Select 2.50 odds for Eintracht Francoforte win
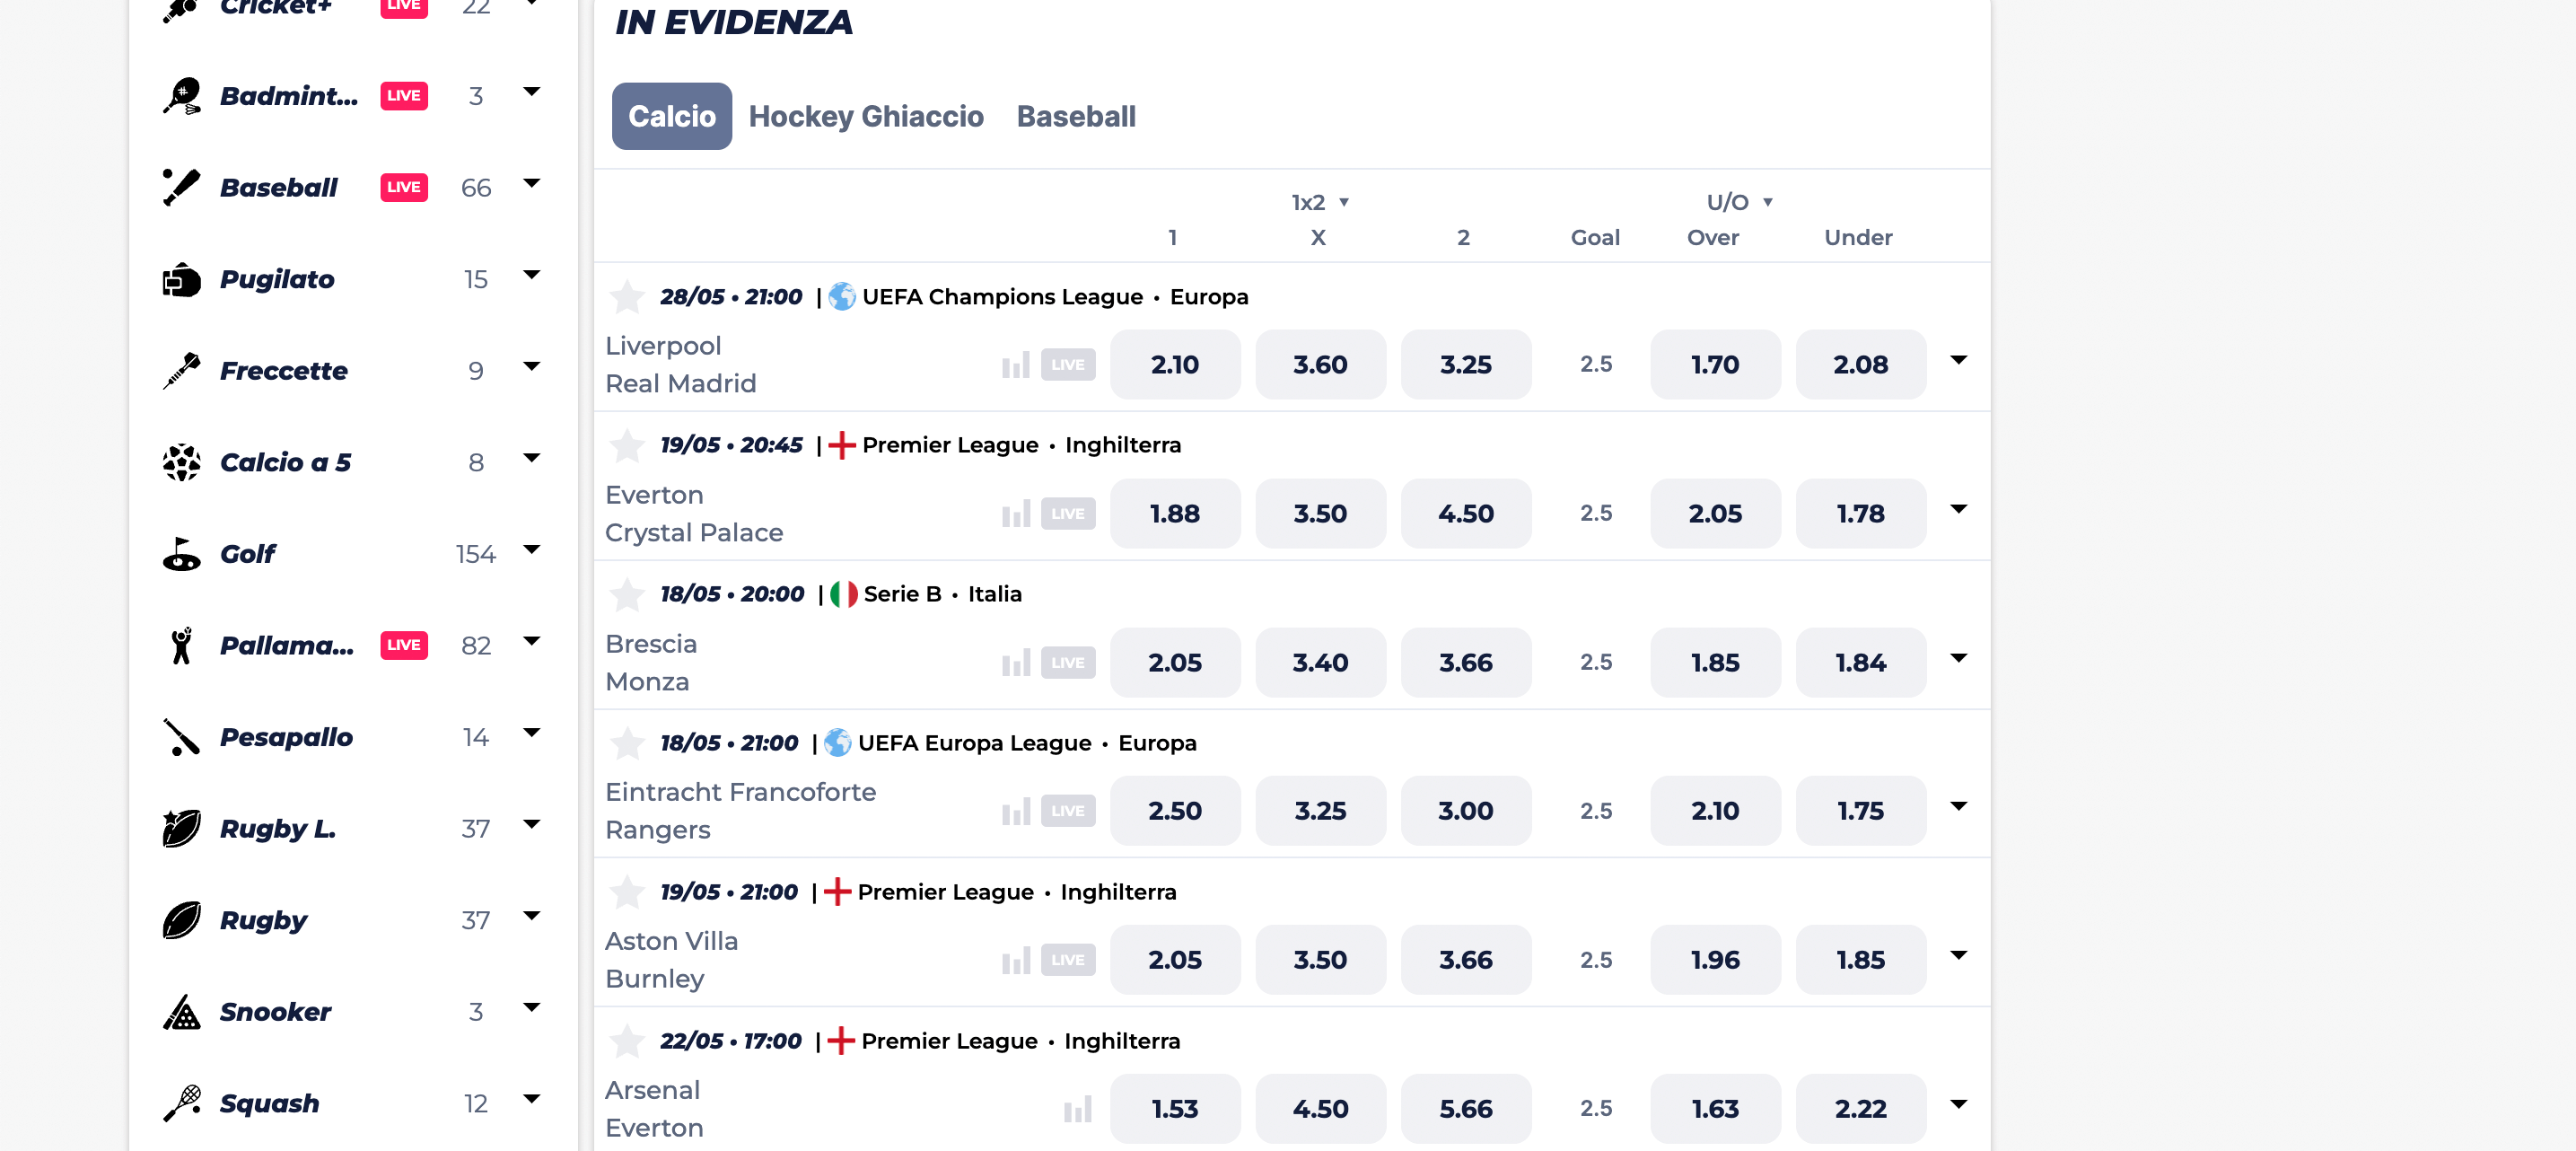Image resolution: width=2576 pixels, height=1151 pixels. 1175,811
